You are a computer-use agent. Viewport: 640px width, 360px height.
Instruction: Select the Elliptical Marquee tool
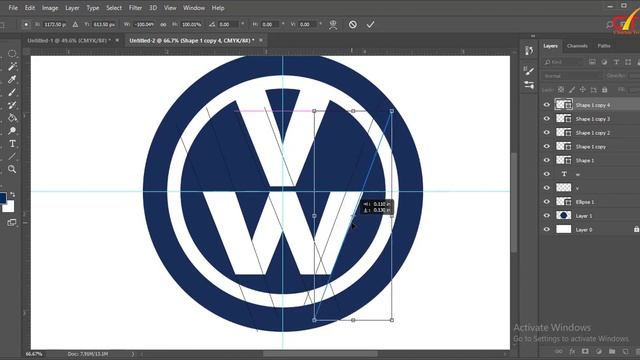pyautogui.click(x=12, y=53)
